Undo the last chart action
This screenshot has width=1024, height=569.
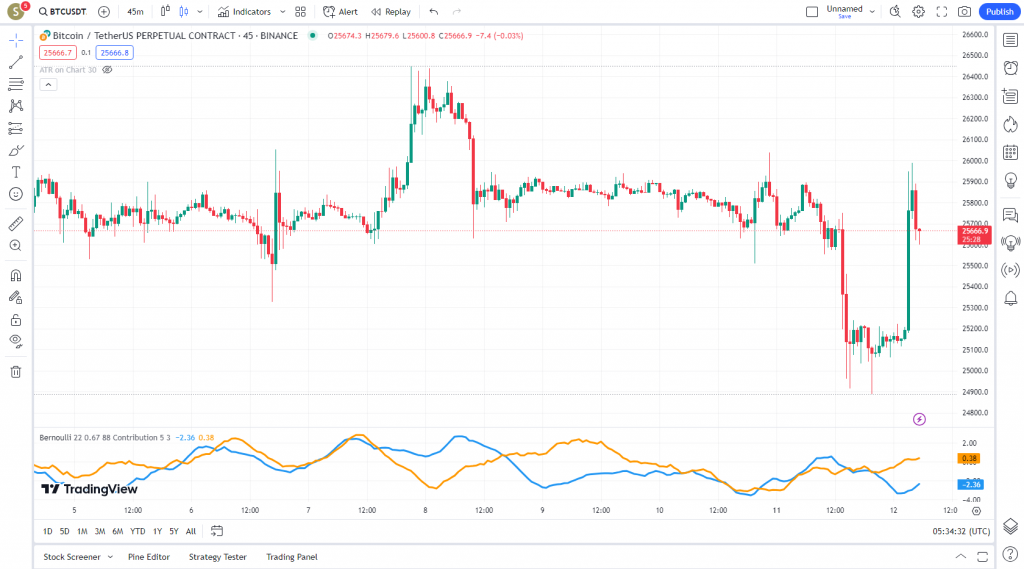pos(434,12)
